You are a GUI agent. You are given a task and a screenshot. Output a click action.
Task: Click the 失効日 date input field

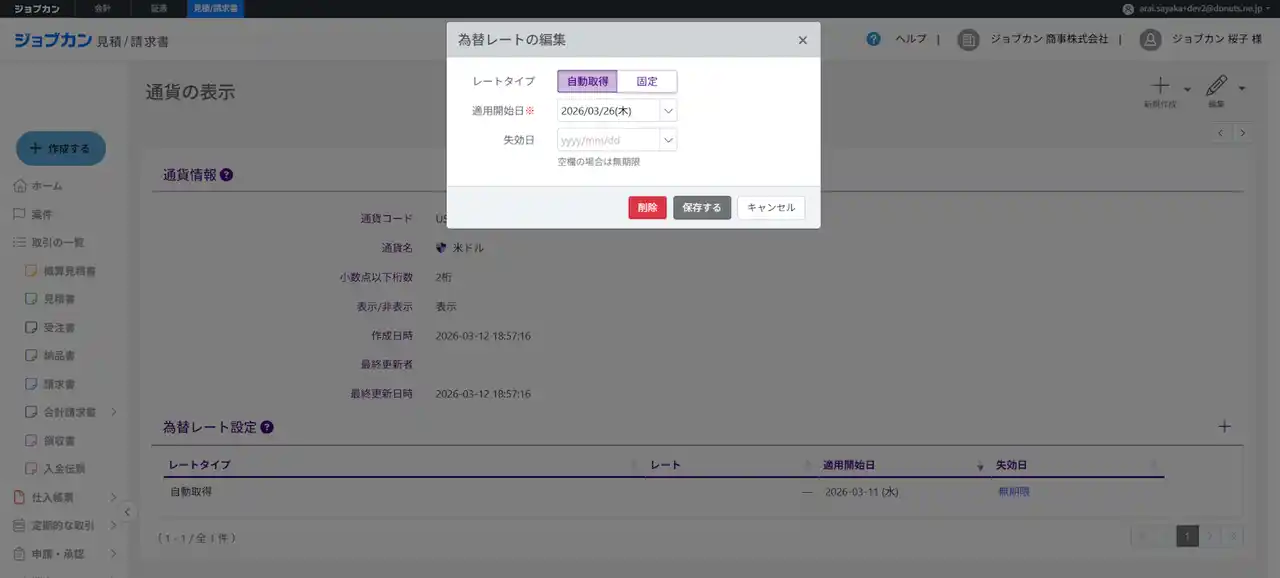point(608,140)
